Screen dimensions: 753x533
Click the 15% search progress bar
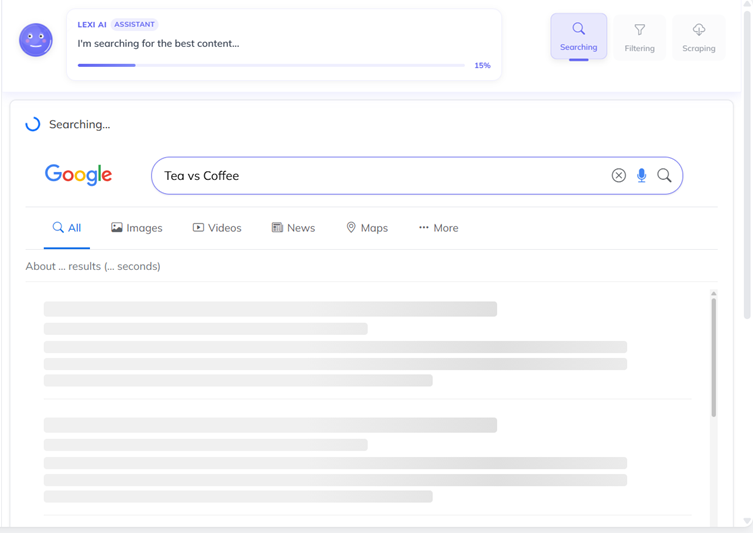pos(271,65)
